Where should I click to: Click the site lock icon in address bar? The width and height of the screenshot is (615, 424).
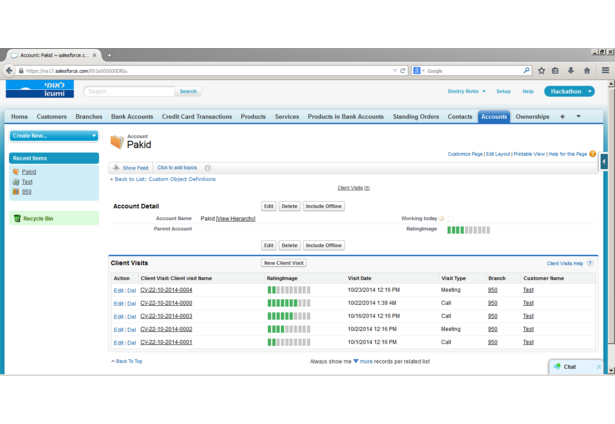[21, 71]
